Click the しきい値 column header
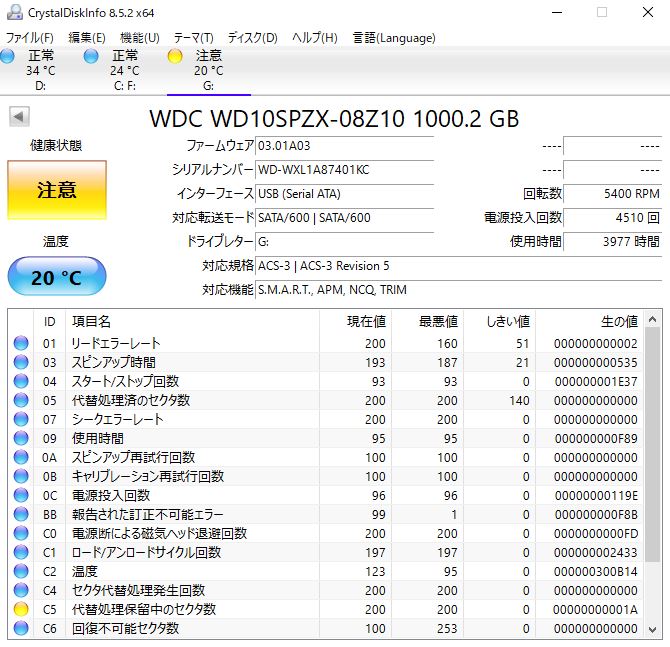This screenshot has width=670, height=647. [x=500, y=321]
